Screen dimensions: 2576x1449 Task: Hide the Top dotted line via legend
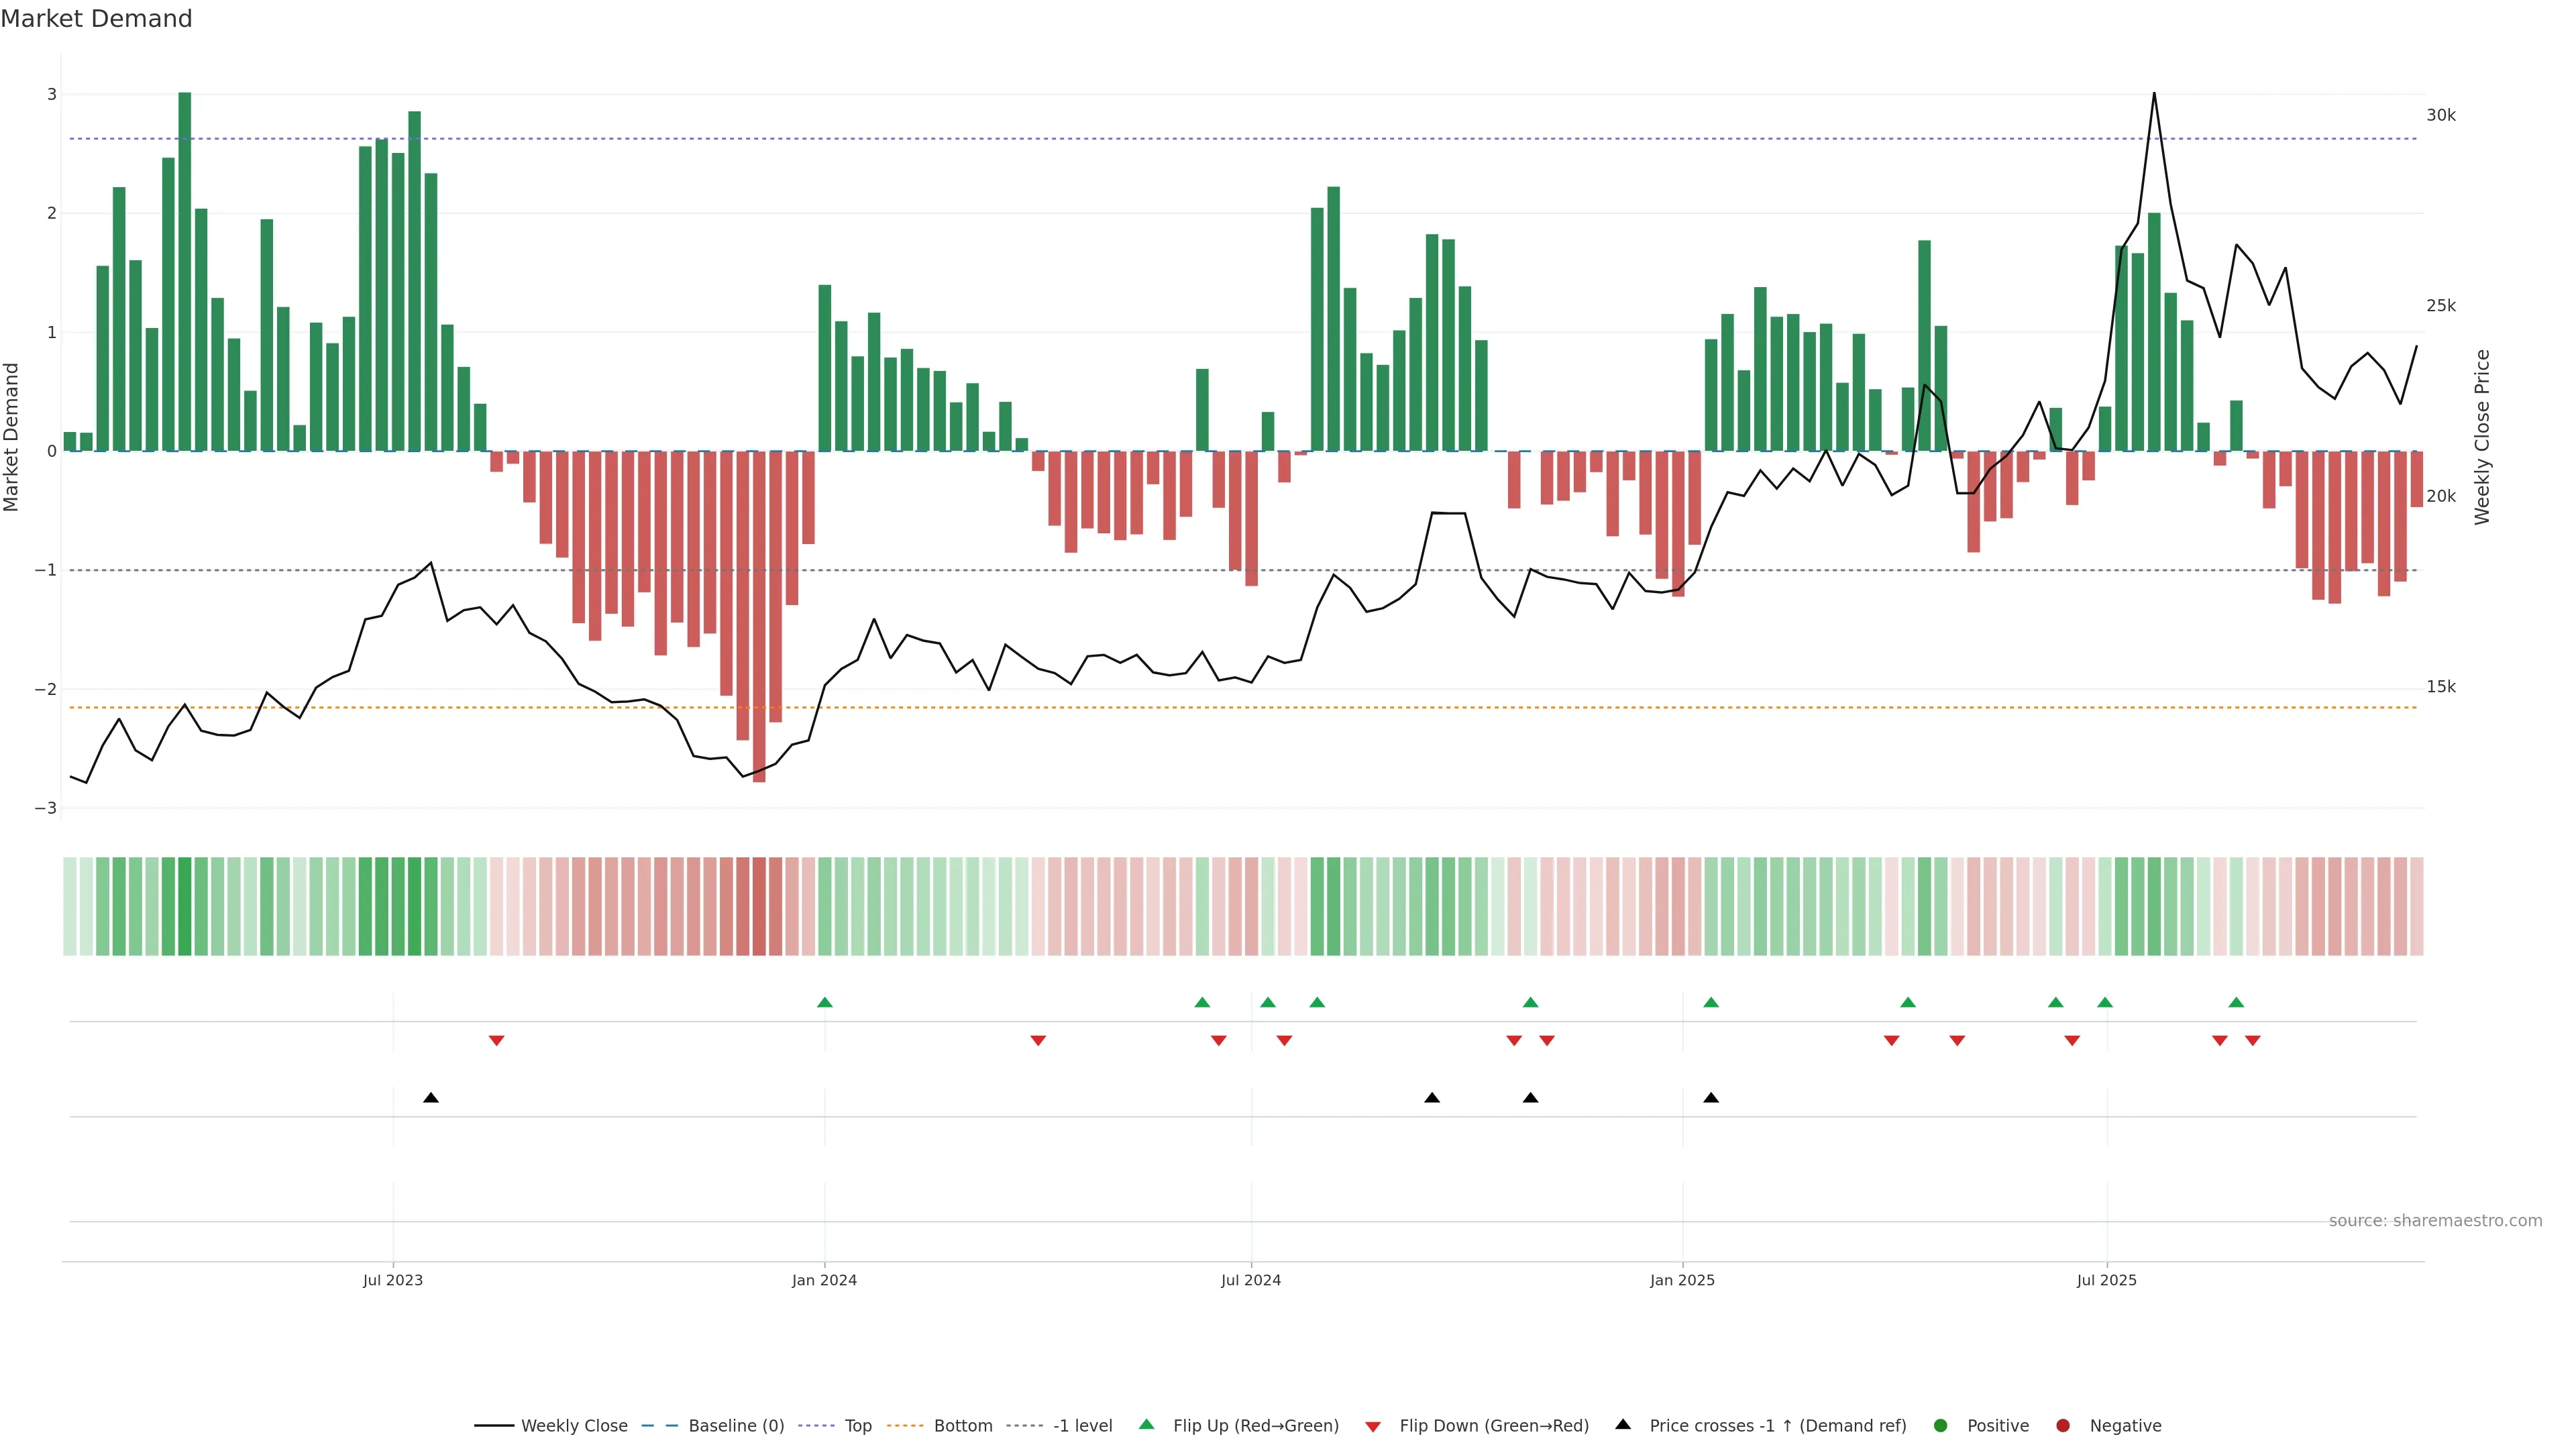(857, 1426)
